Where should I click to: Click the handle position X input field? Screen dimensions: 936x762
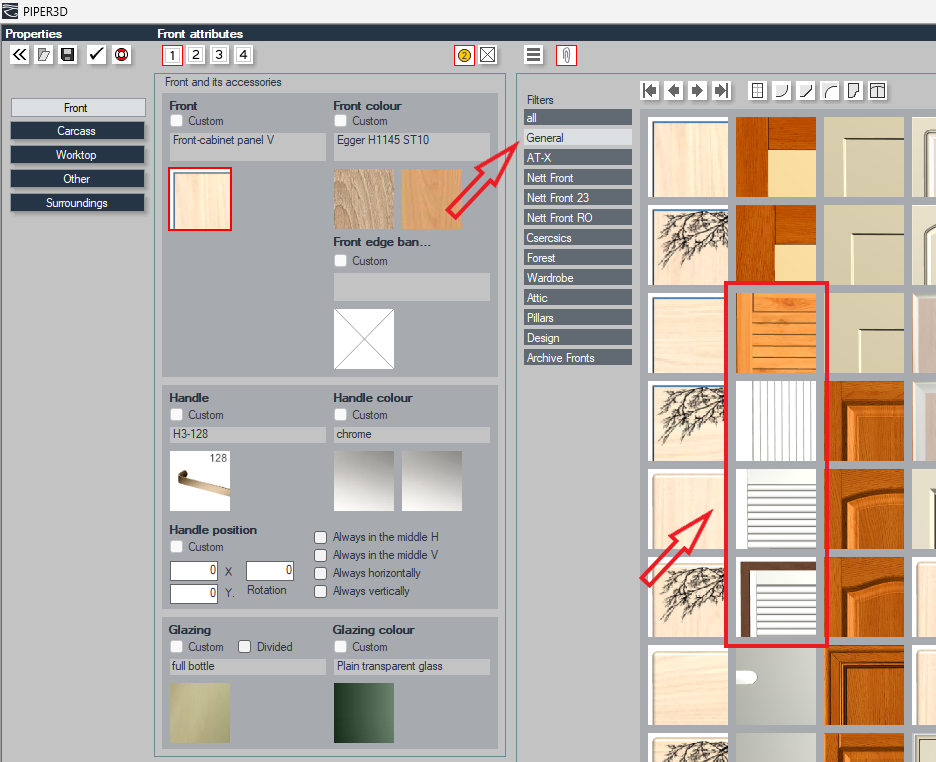(x=194, y=570)
